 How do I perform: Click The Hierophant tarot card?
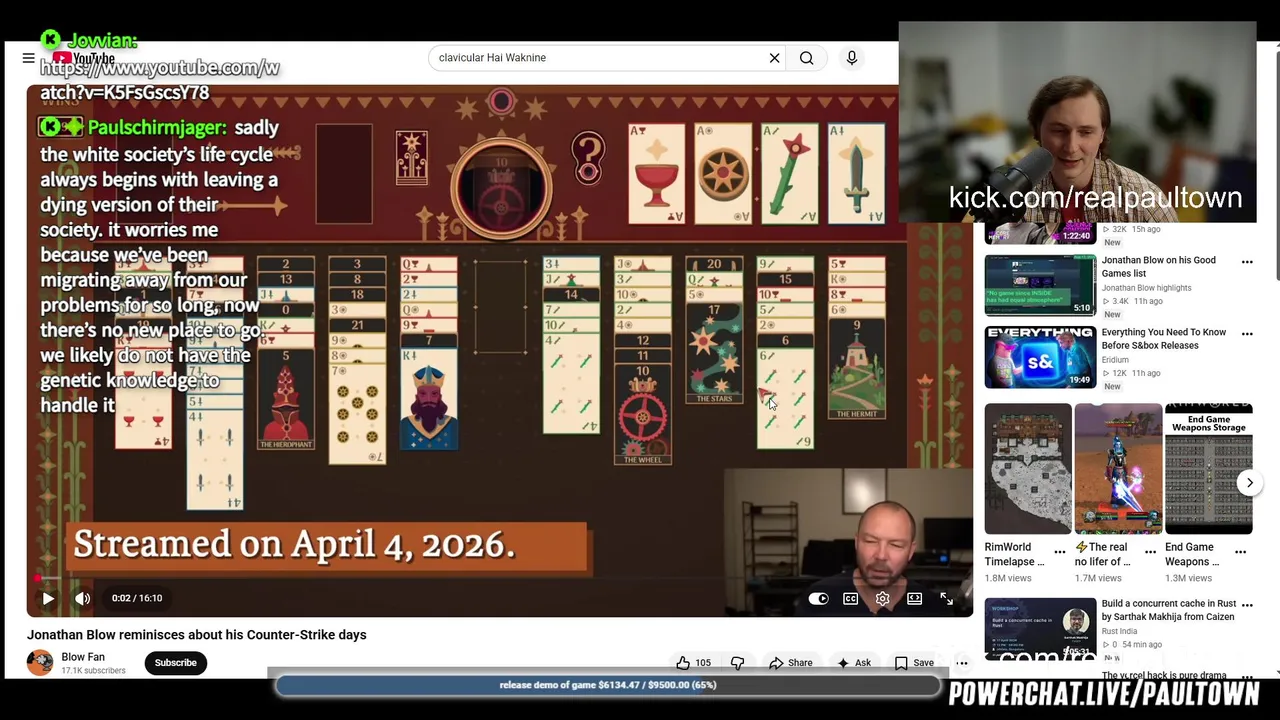tap(286, 398)
